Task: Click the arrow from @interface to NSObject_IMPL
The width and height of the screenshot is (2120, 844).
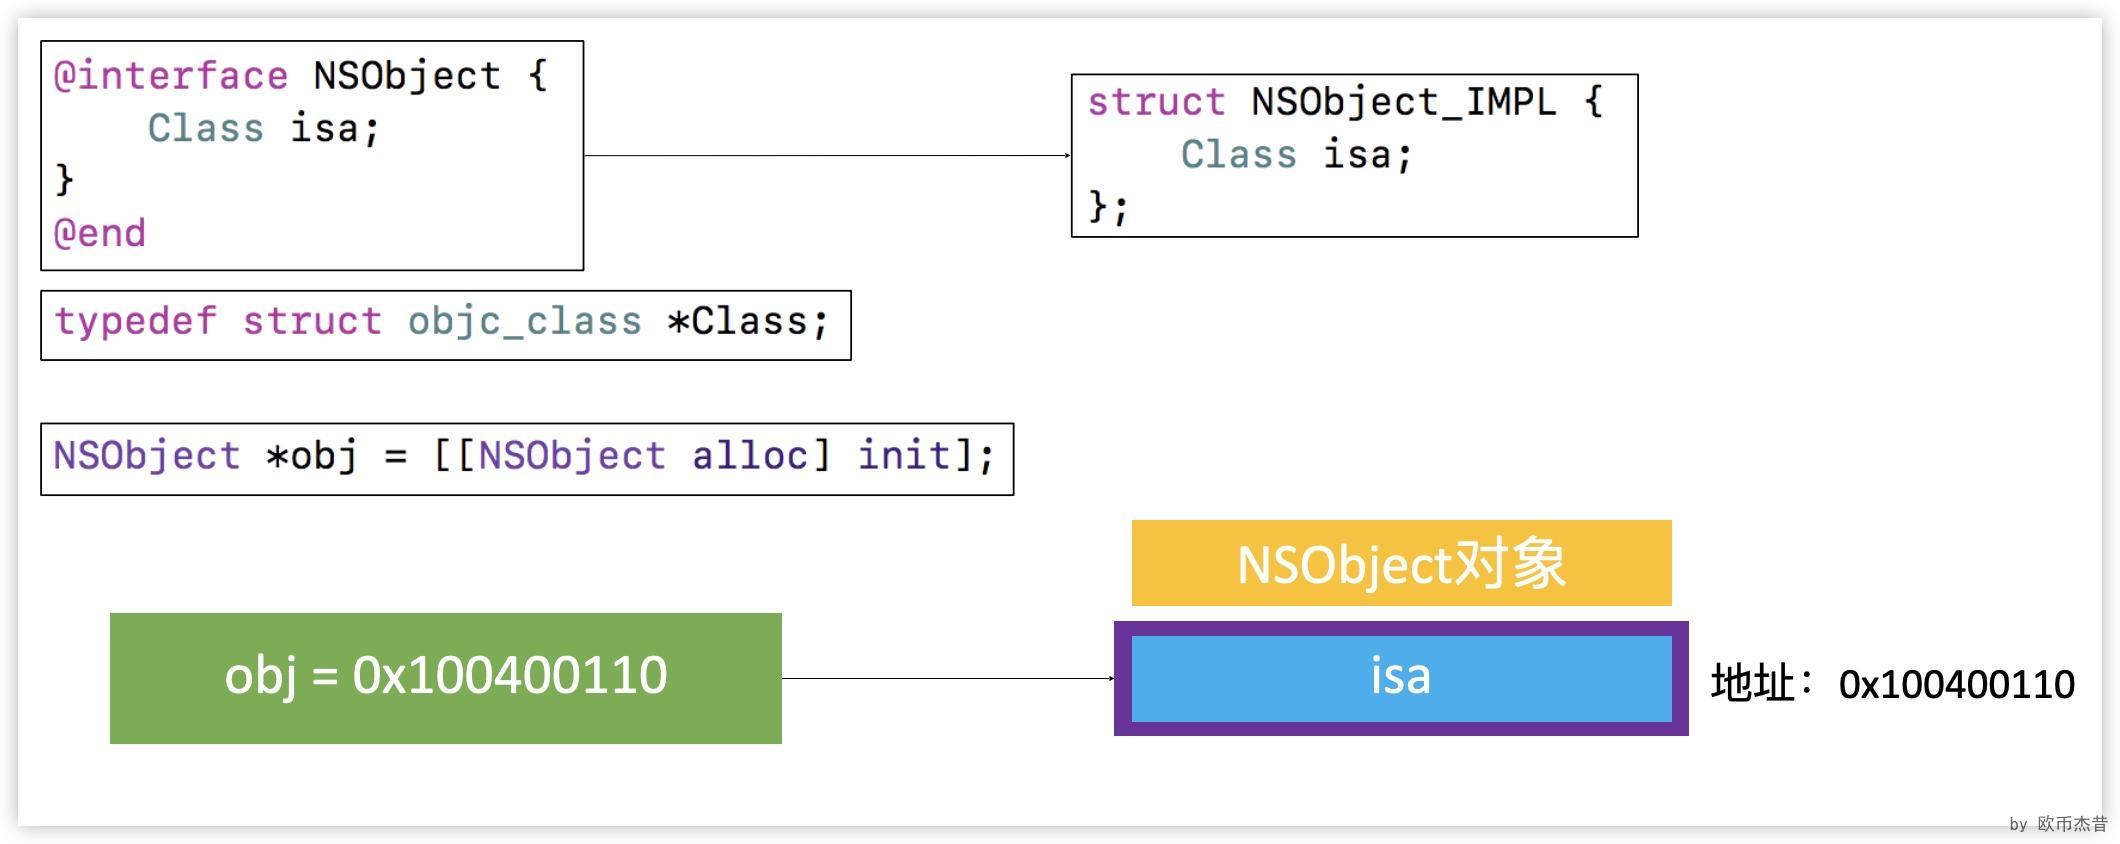Action: pos(826,155)
